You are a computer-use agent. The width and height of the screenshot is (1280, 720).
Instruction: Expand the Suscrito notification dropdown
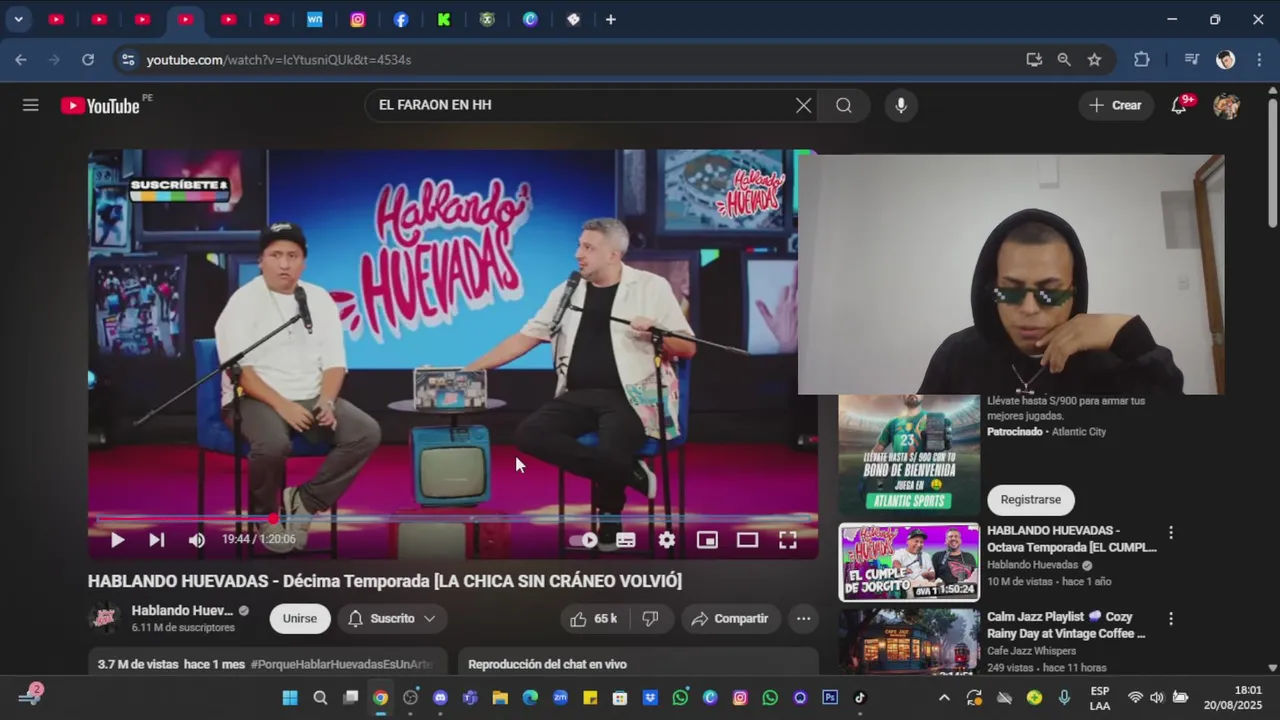tap(392, 619)
